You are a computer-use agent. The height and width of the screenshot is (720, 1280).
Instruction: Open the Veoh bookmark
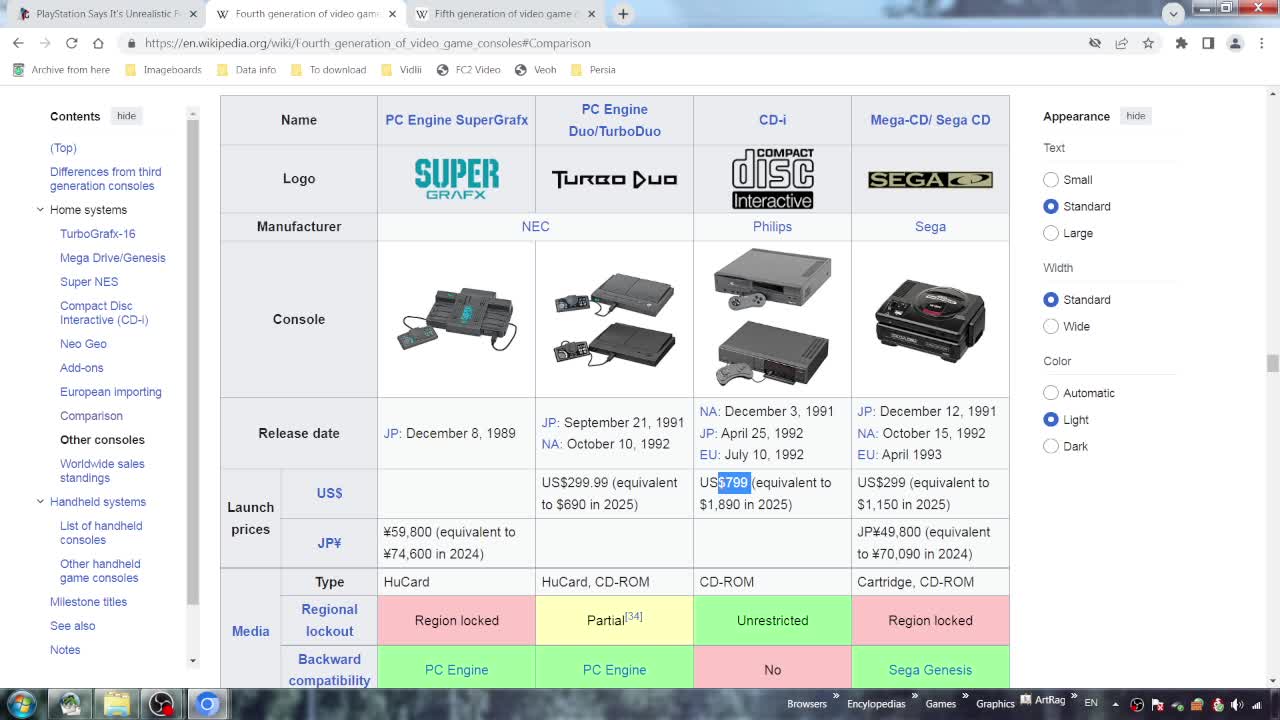[535, 70]
